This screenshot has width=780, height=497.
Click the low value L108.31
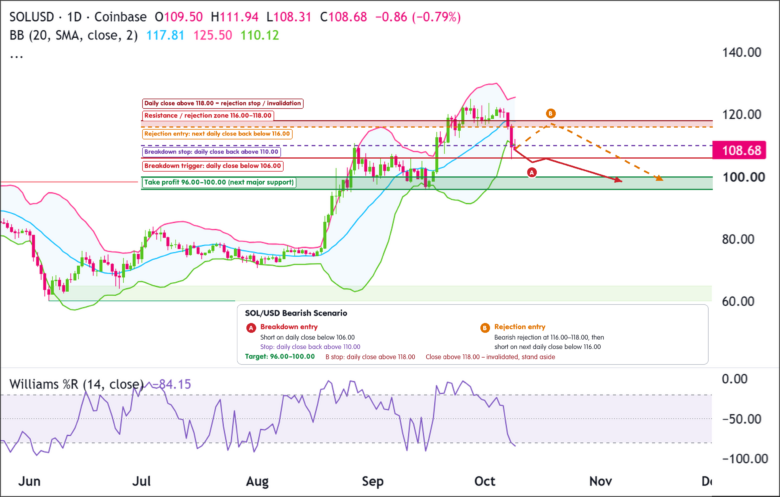289,17
